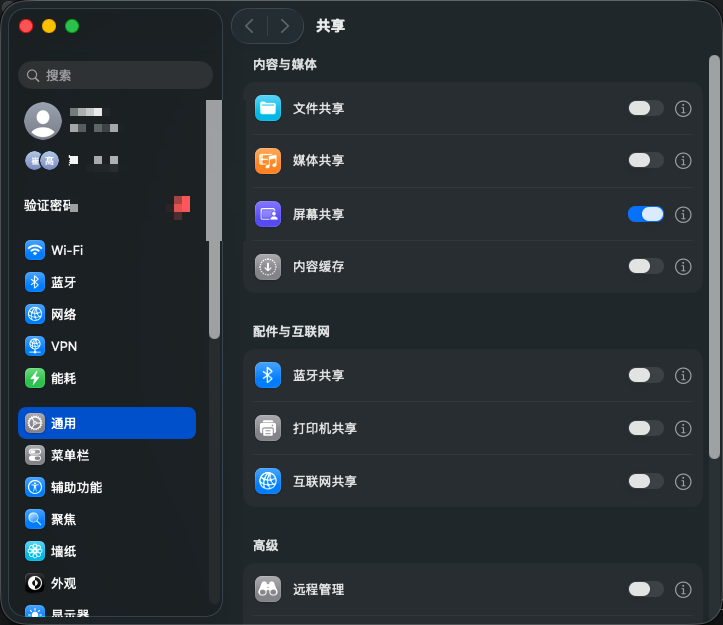Screen dimensions: 723x625
Task: Click the 文件共享 folder icon
Action: click(267, 108)
